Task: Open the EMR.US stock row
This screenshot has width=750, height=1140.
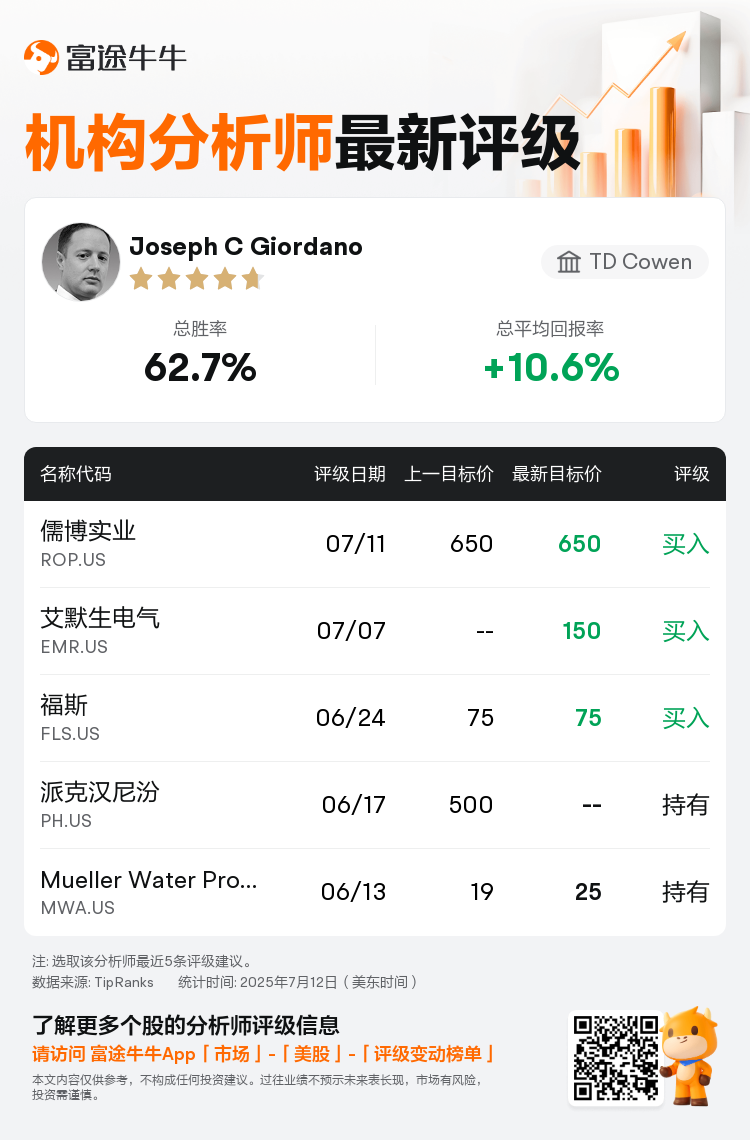Action: click(375, 631)
